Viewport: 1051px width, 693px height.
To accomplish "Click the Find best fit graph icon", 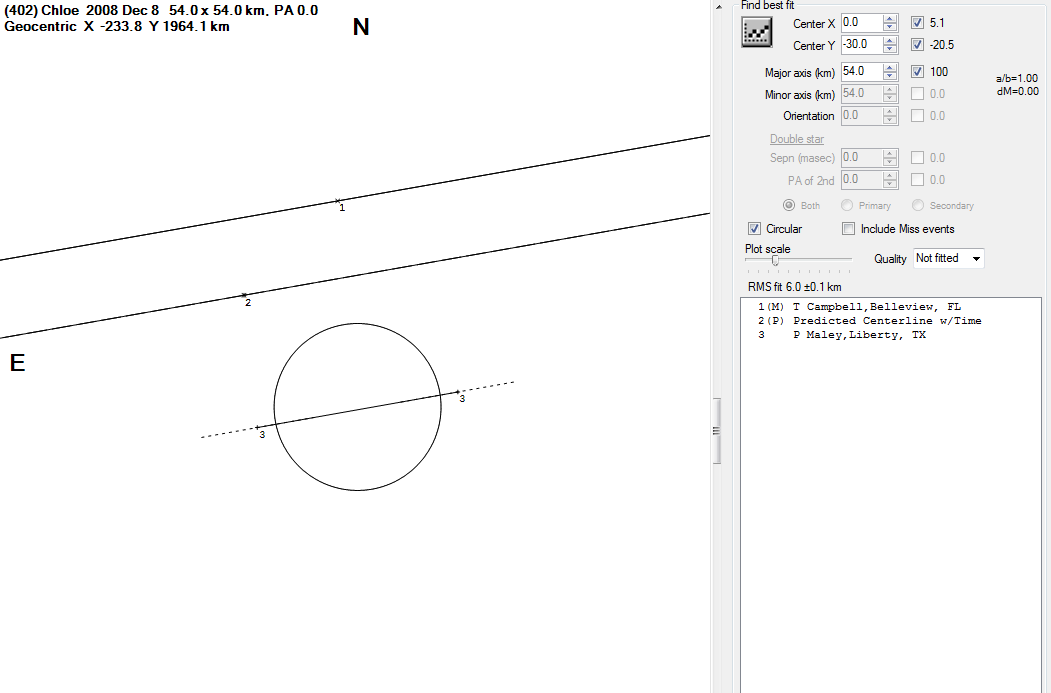I will pyautogui.click(x=757, y=33).
